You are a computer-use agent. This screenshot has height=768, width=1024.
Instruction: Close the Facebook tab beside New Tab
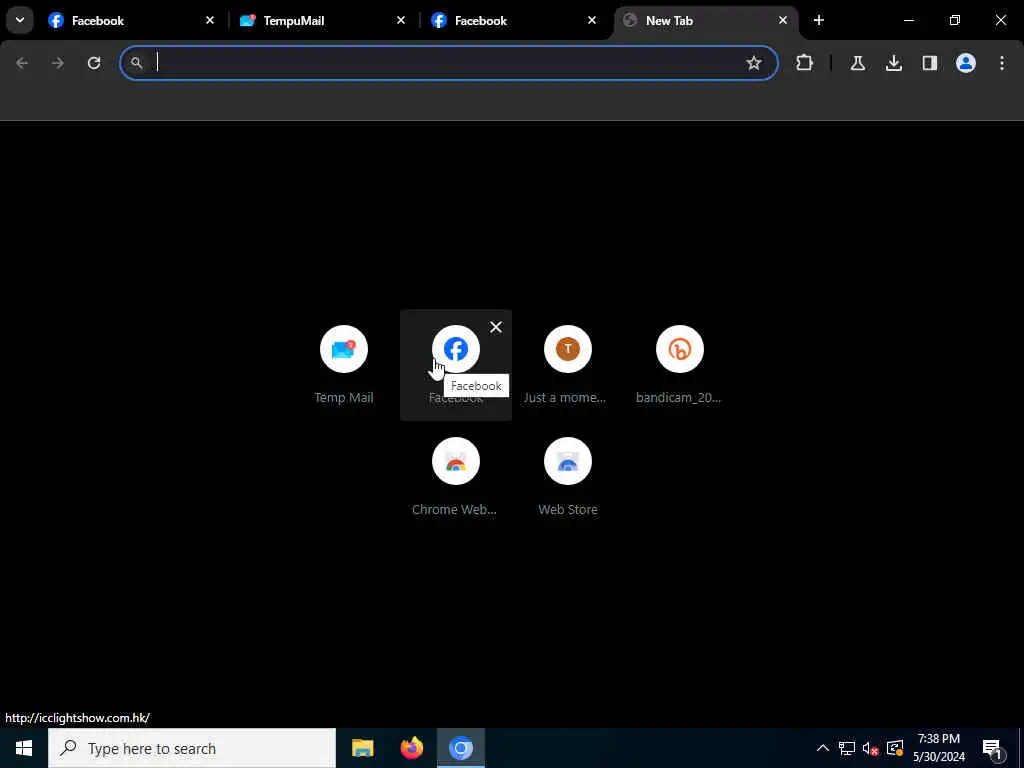(592, 20)
